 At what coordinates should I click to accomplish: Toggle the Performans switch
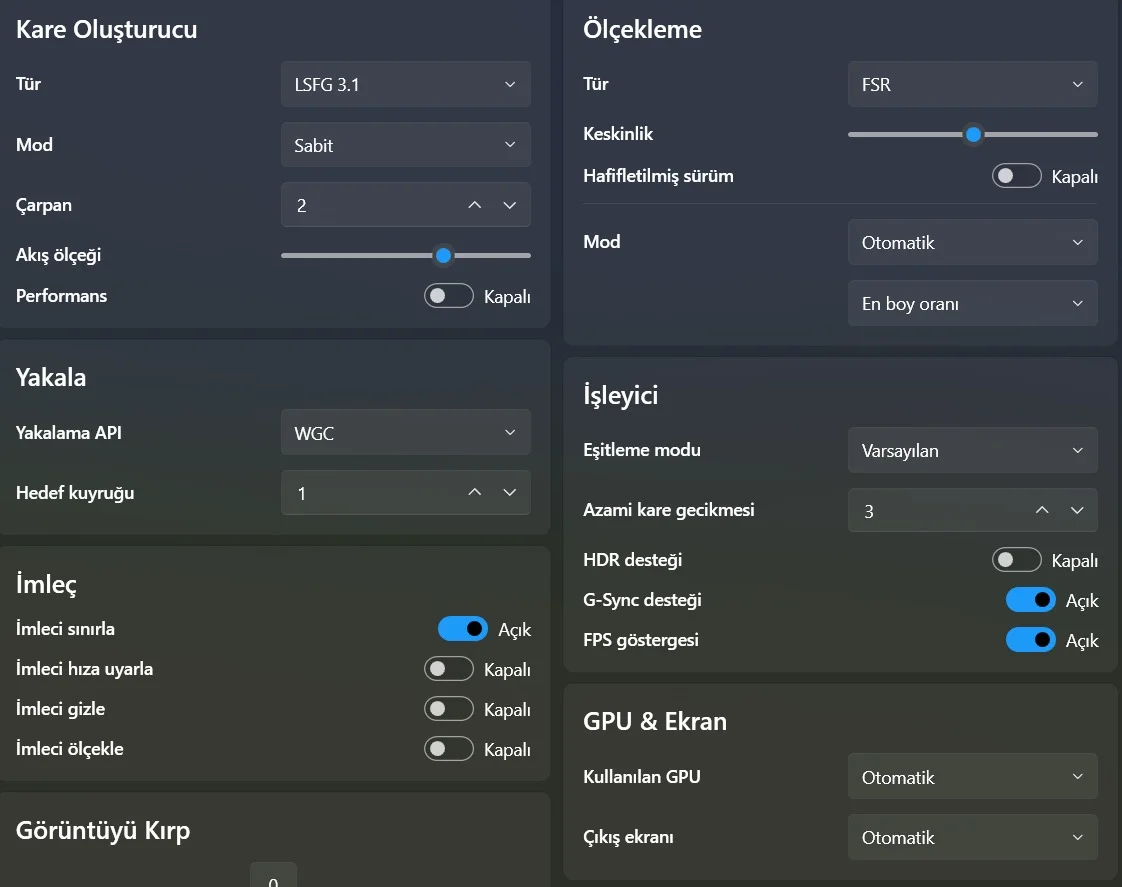pyautogui.click(x=449, y=296)
